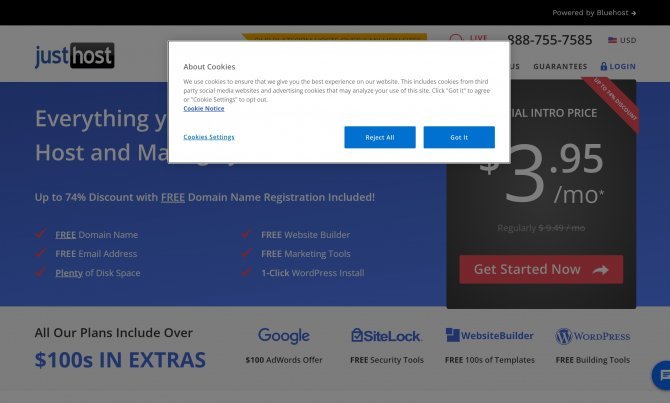Click the SiteLock logo
Screen dimensions: 670x403
coord(386,335)
